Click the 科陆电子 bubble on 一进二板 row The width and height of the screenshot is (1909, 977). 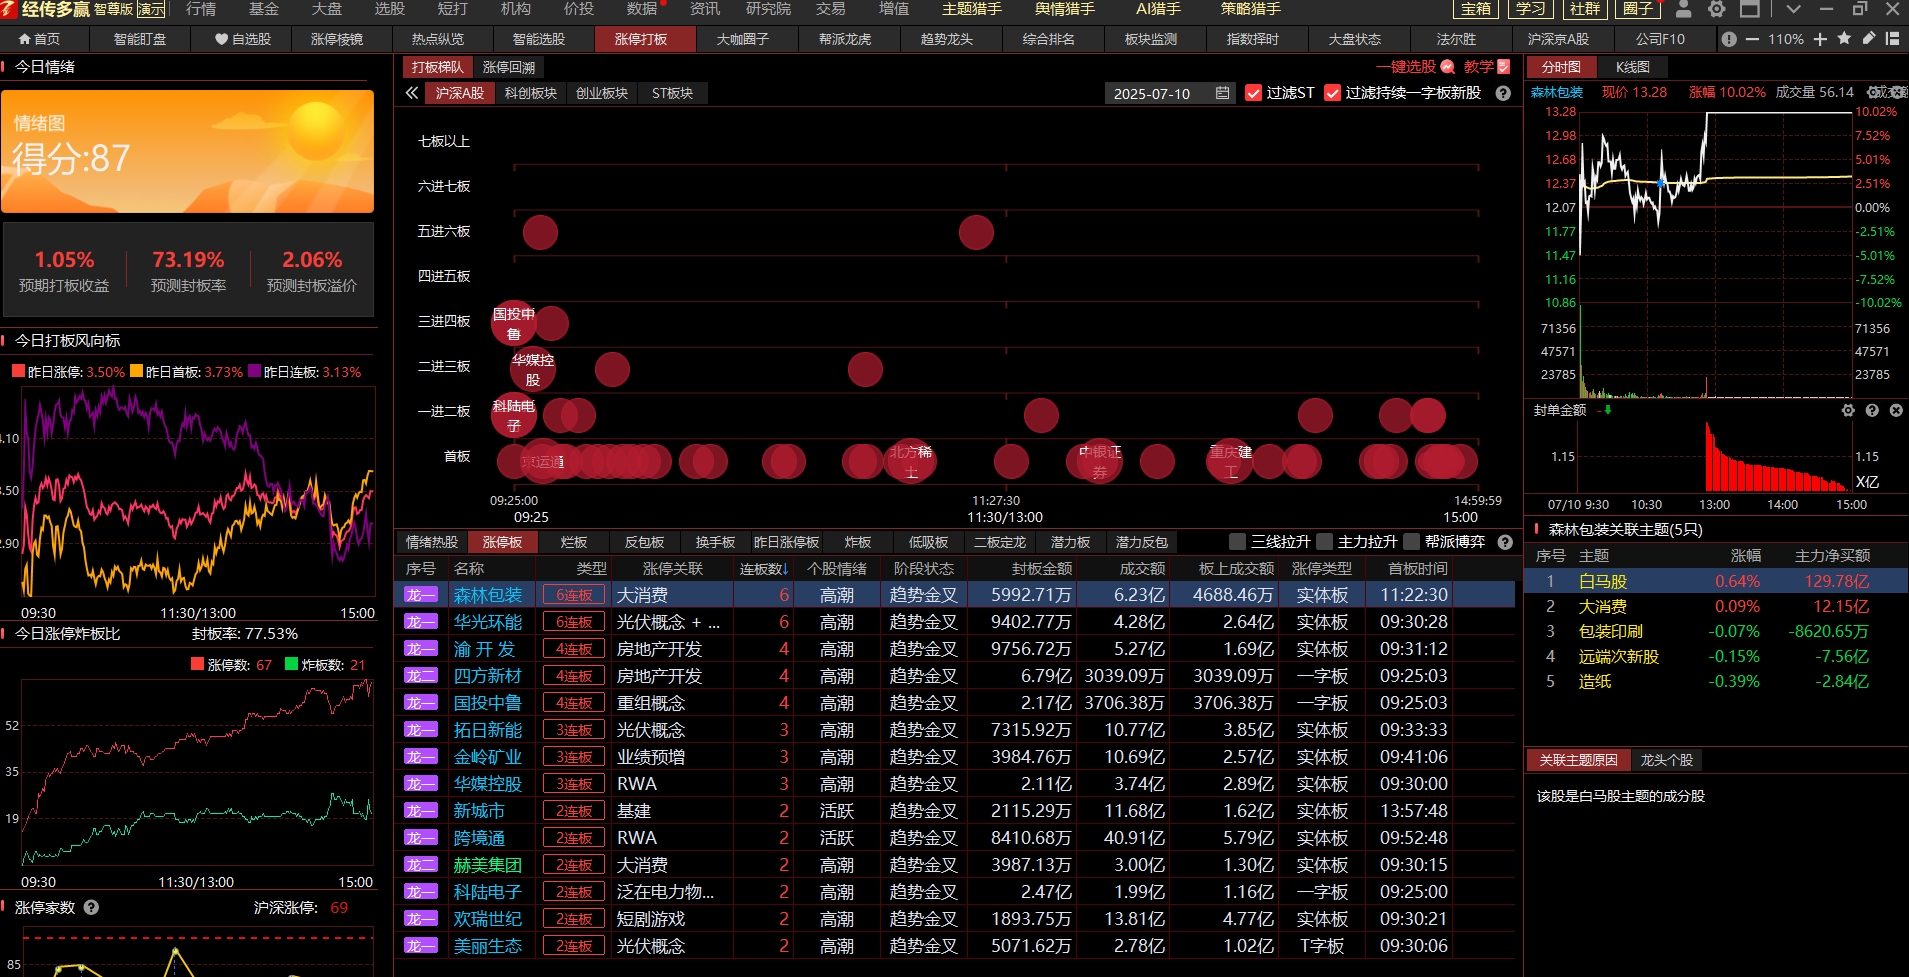pyautogui.click(x=514, y=415)
